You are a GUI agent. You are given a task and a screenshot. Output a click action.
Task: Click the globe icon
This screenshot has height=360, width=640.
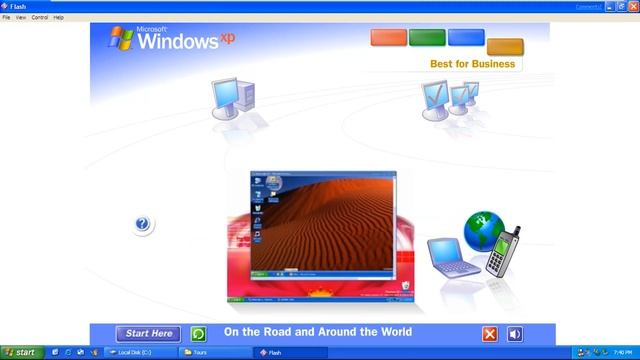click(x=484, y=231)
